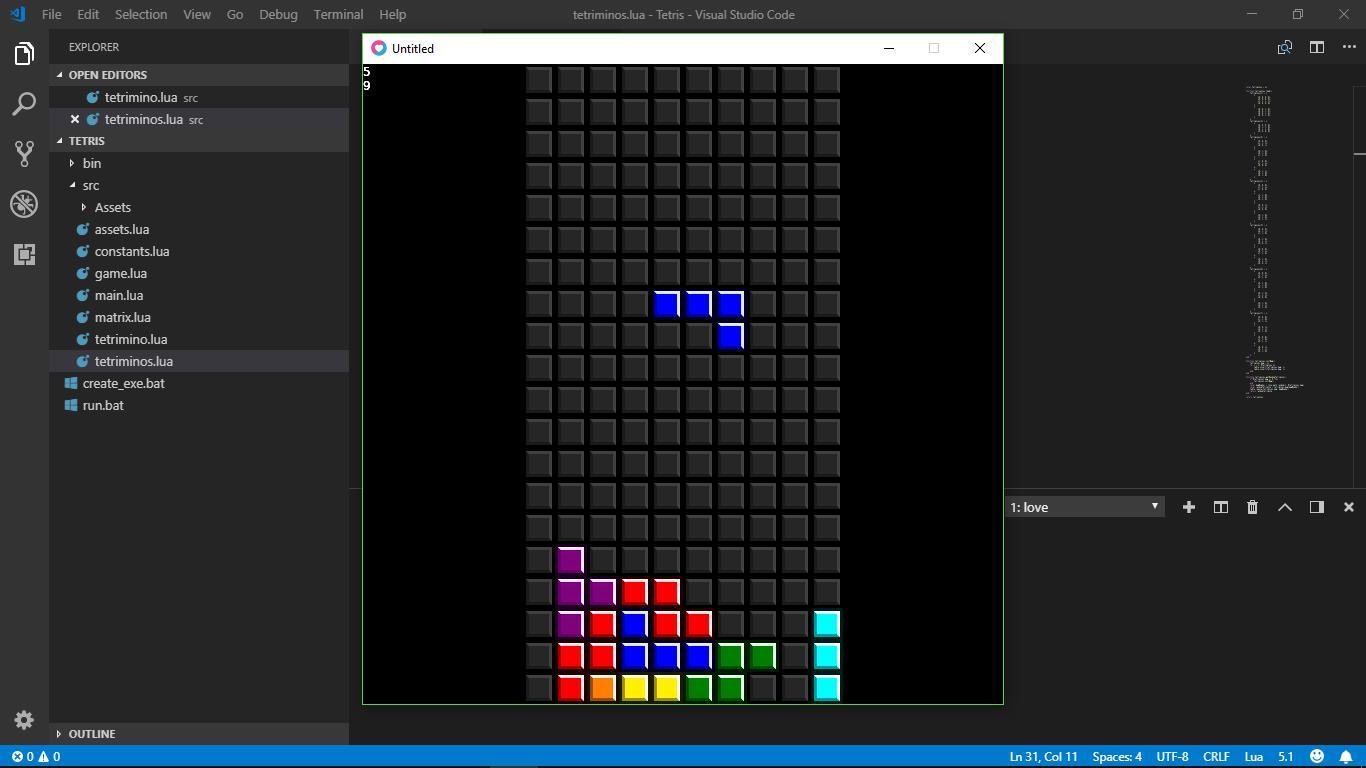Open matrix.lua in the explorer
This screenshot has width=1366, height=768.
coord(198,317)
